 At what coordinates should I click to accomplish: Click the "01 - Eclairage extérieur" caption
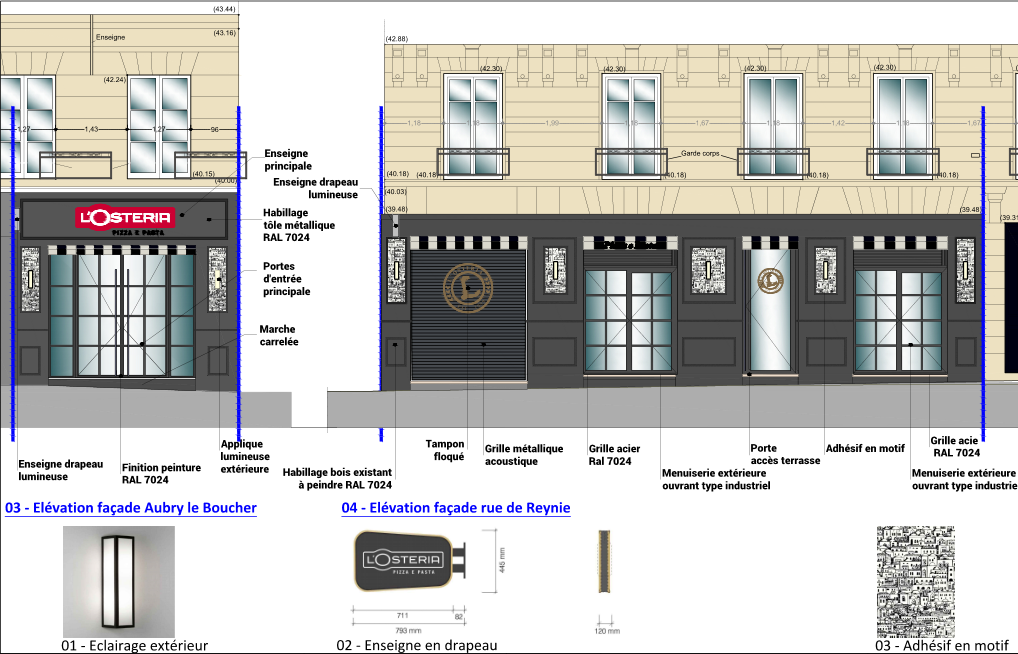134,645
